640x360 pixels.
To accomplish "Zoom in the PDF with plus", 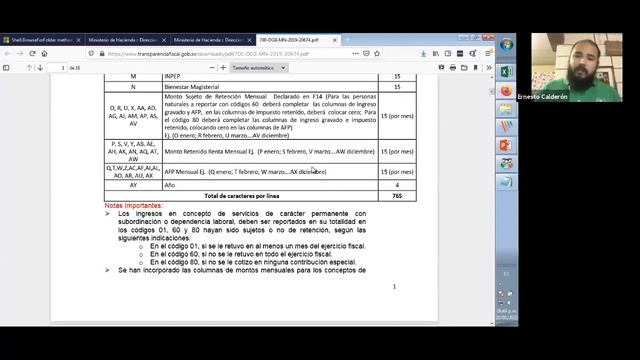I will 223,68.
